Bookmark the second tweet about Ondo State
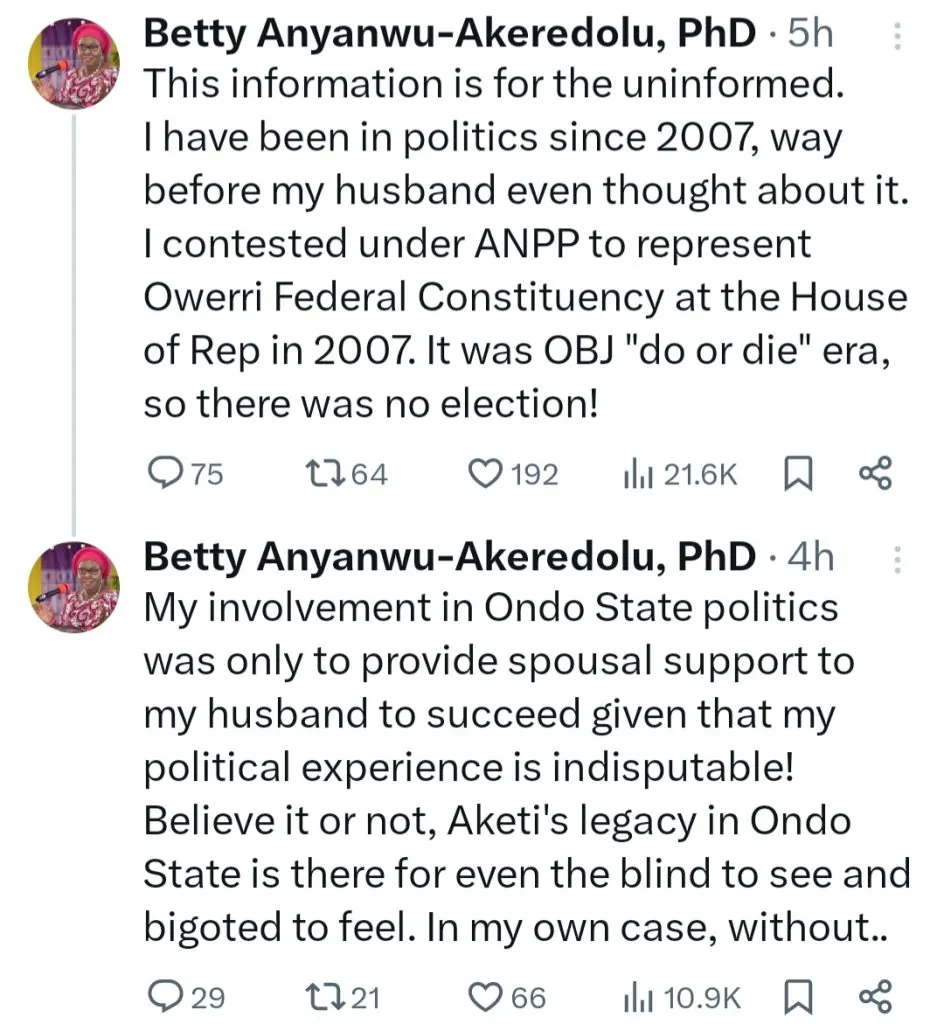The height and width of the screenshot is (1024, 944). pos(797,996)
